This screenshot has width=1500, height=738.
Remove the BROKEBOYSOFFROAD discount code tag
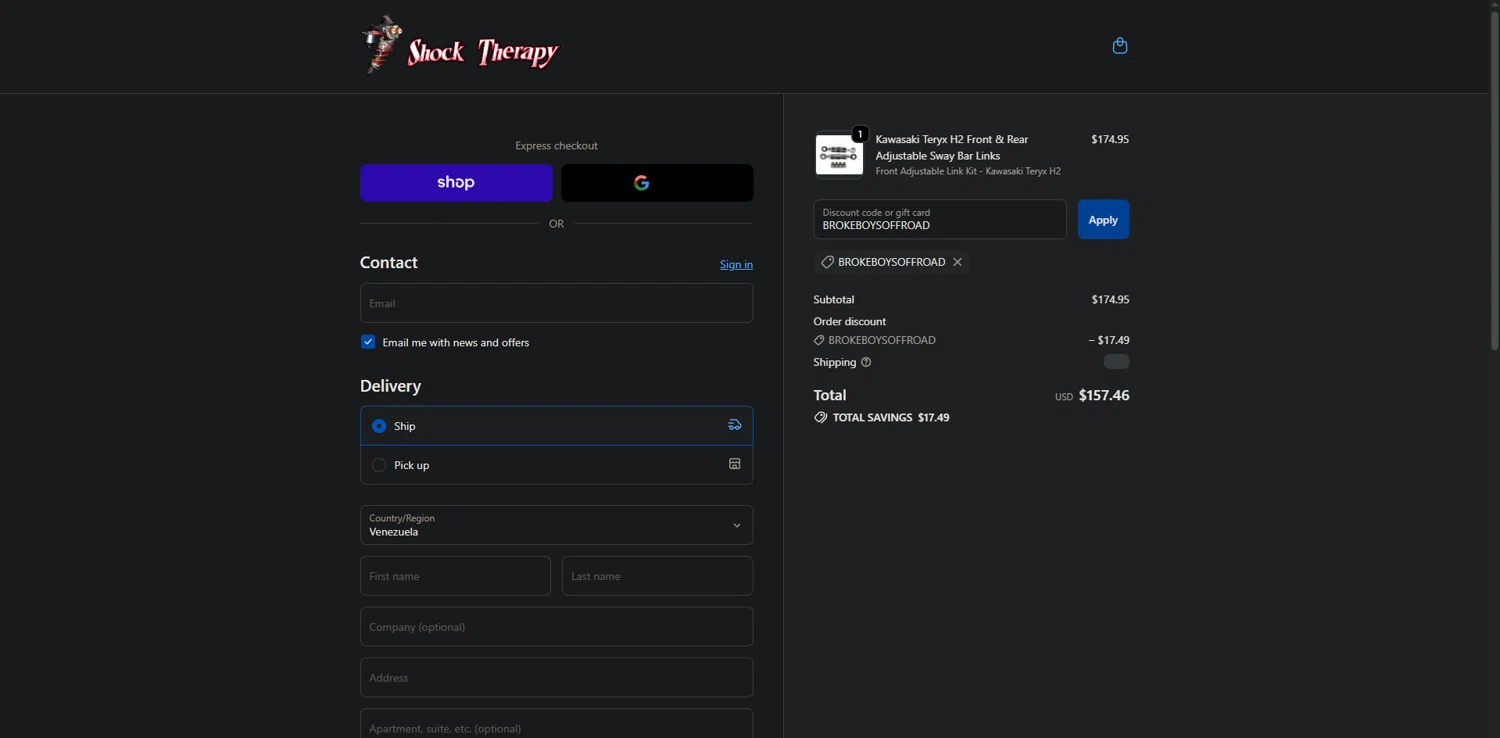click(957, 262)
